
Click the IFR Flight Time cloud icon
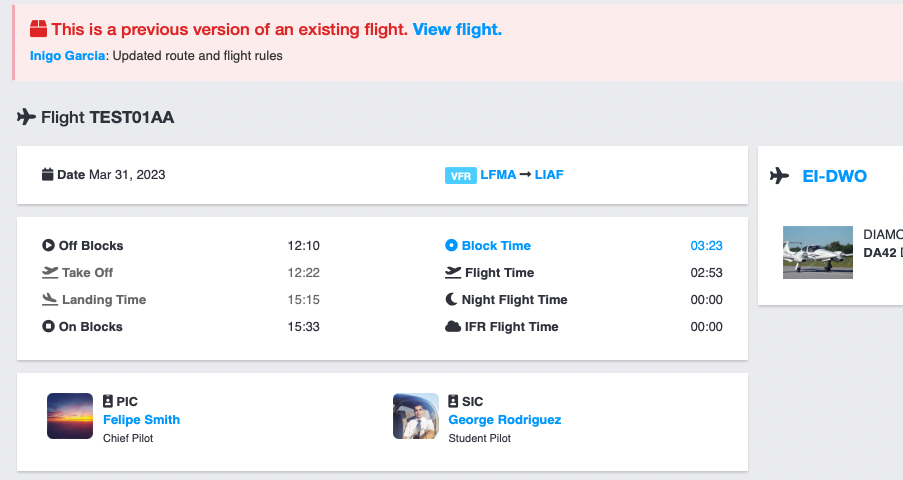coord(452,326)
